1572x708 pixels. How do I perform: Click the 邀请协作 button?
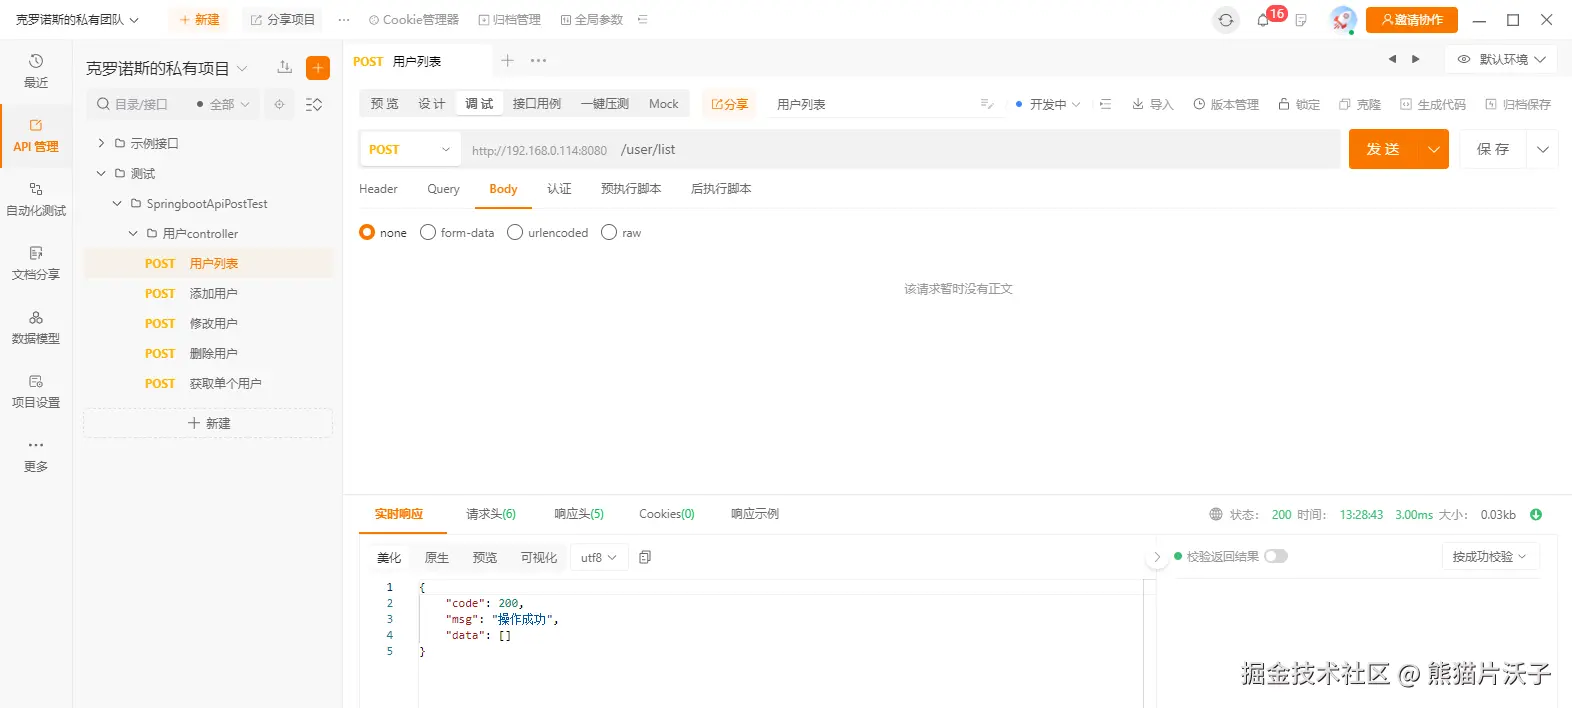(1412, 20)
